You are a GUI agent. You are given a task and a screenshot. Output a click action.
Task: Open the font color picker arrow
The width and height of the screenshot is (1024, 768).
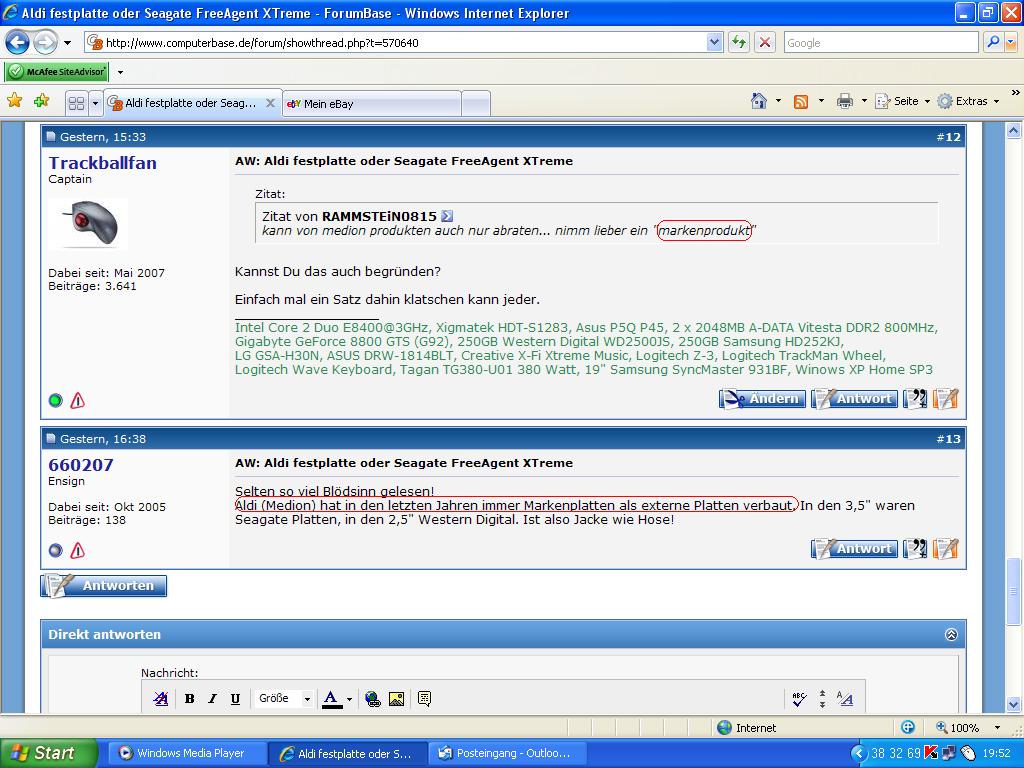tap(349, 699)
